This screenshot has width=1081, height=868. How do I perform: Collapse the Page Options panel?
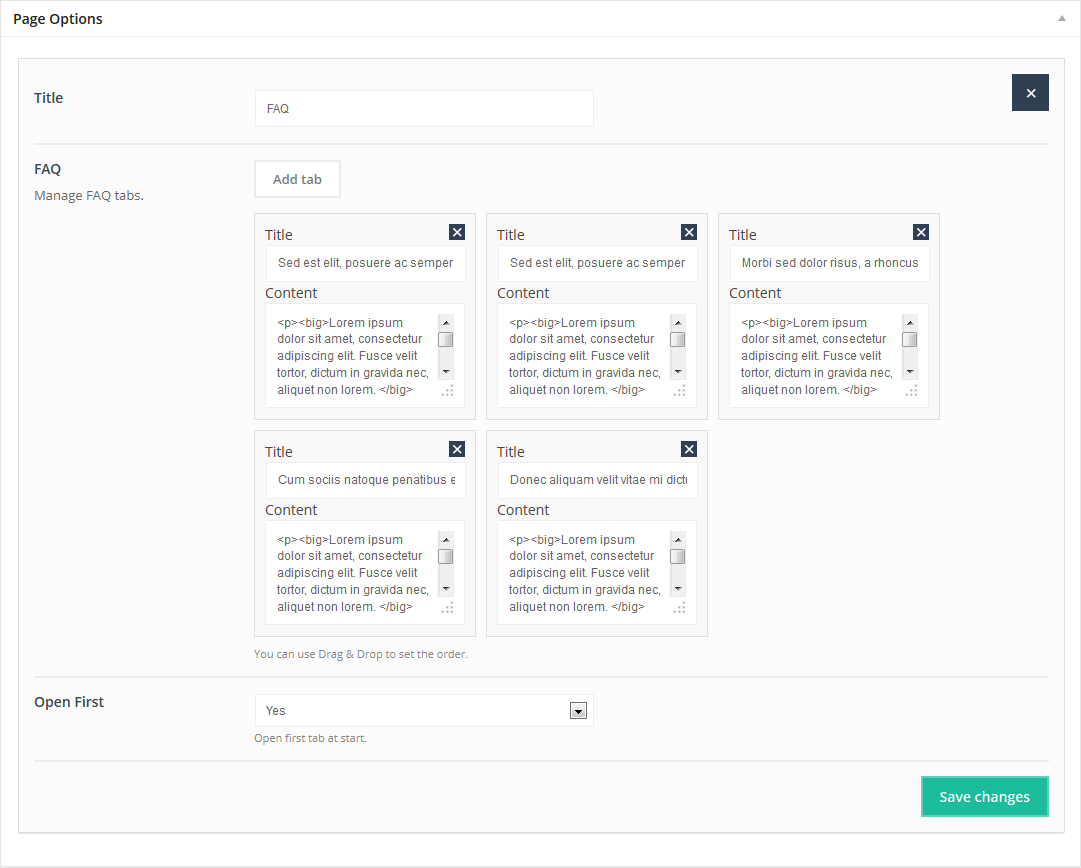(x=1061, y=19)
